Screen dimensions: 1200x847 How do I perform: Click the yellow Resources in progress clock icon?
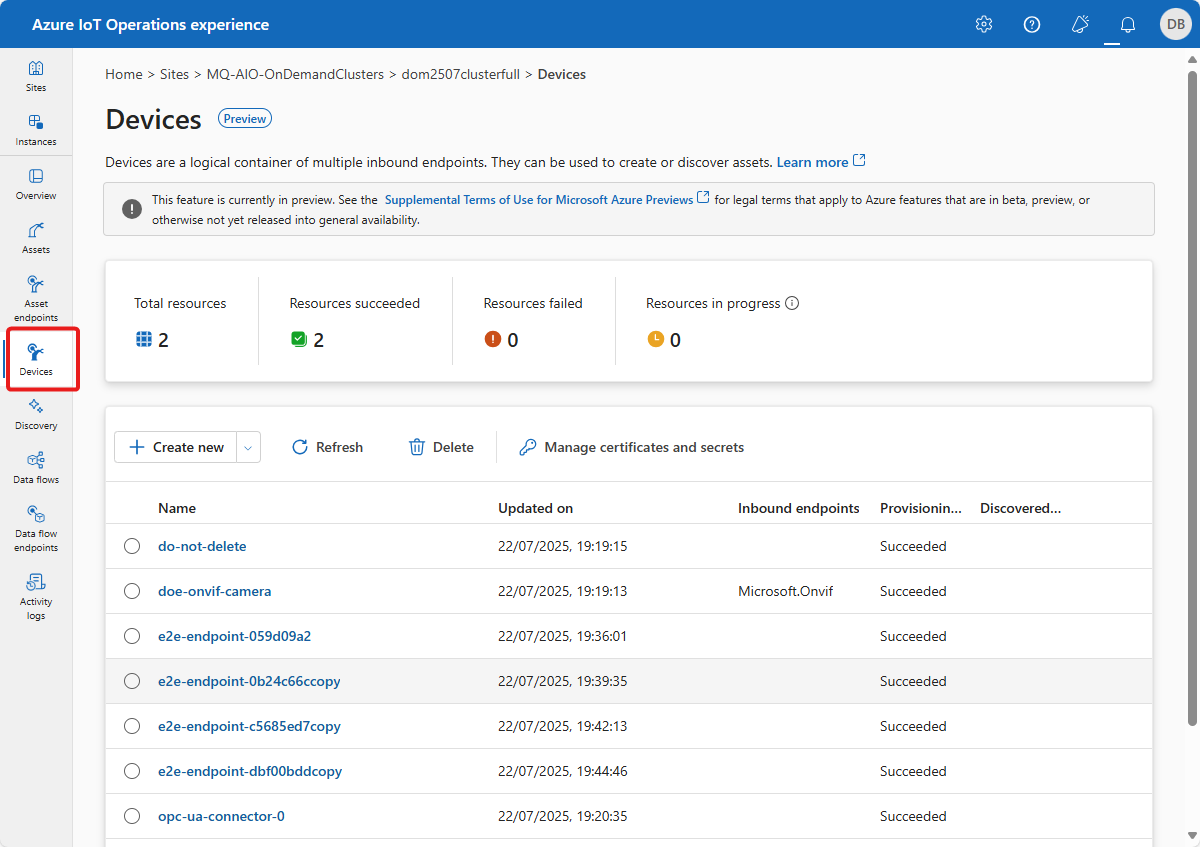pyautogui.click(x=655, y=340)
